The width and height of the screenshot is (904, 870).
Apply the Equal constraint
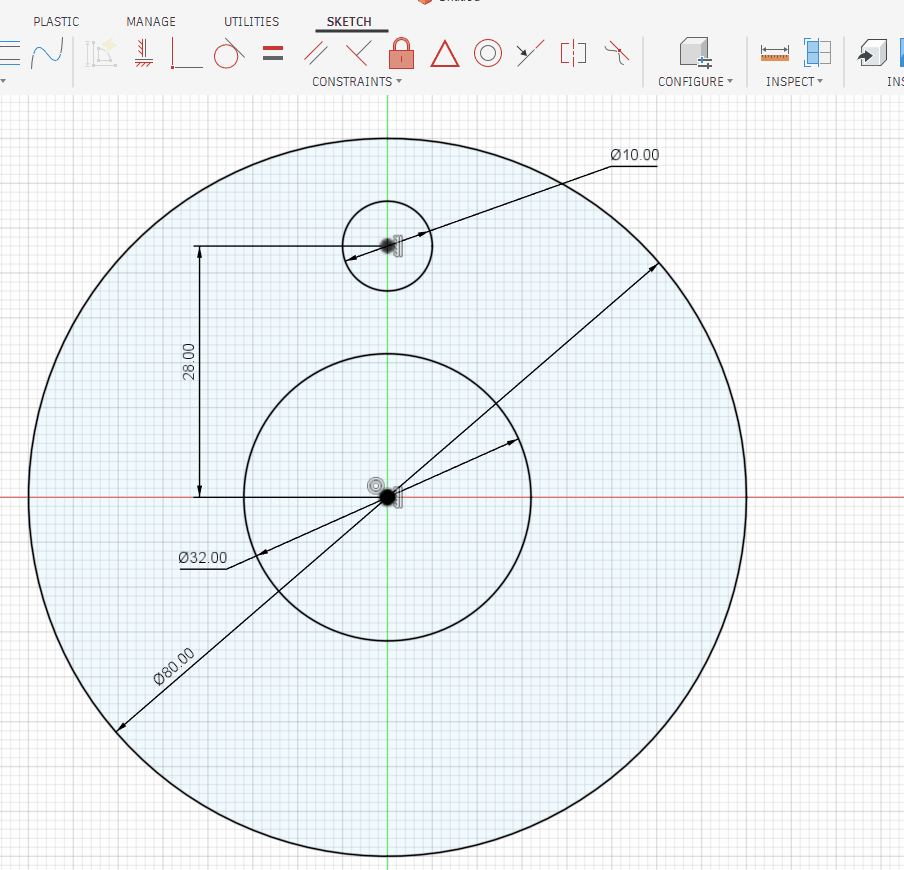273,54
